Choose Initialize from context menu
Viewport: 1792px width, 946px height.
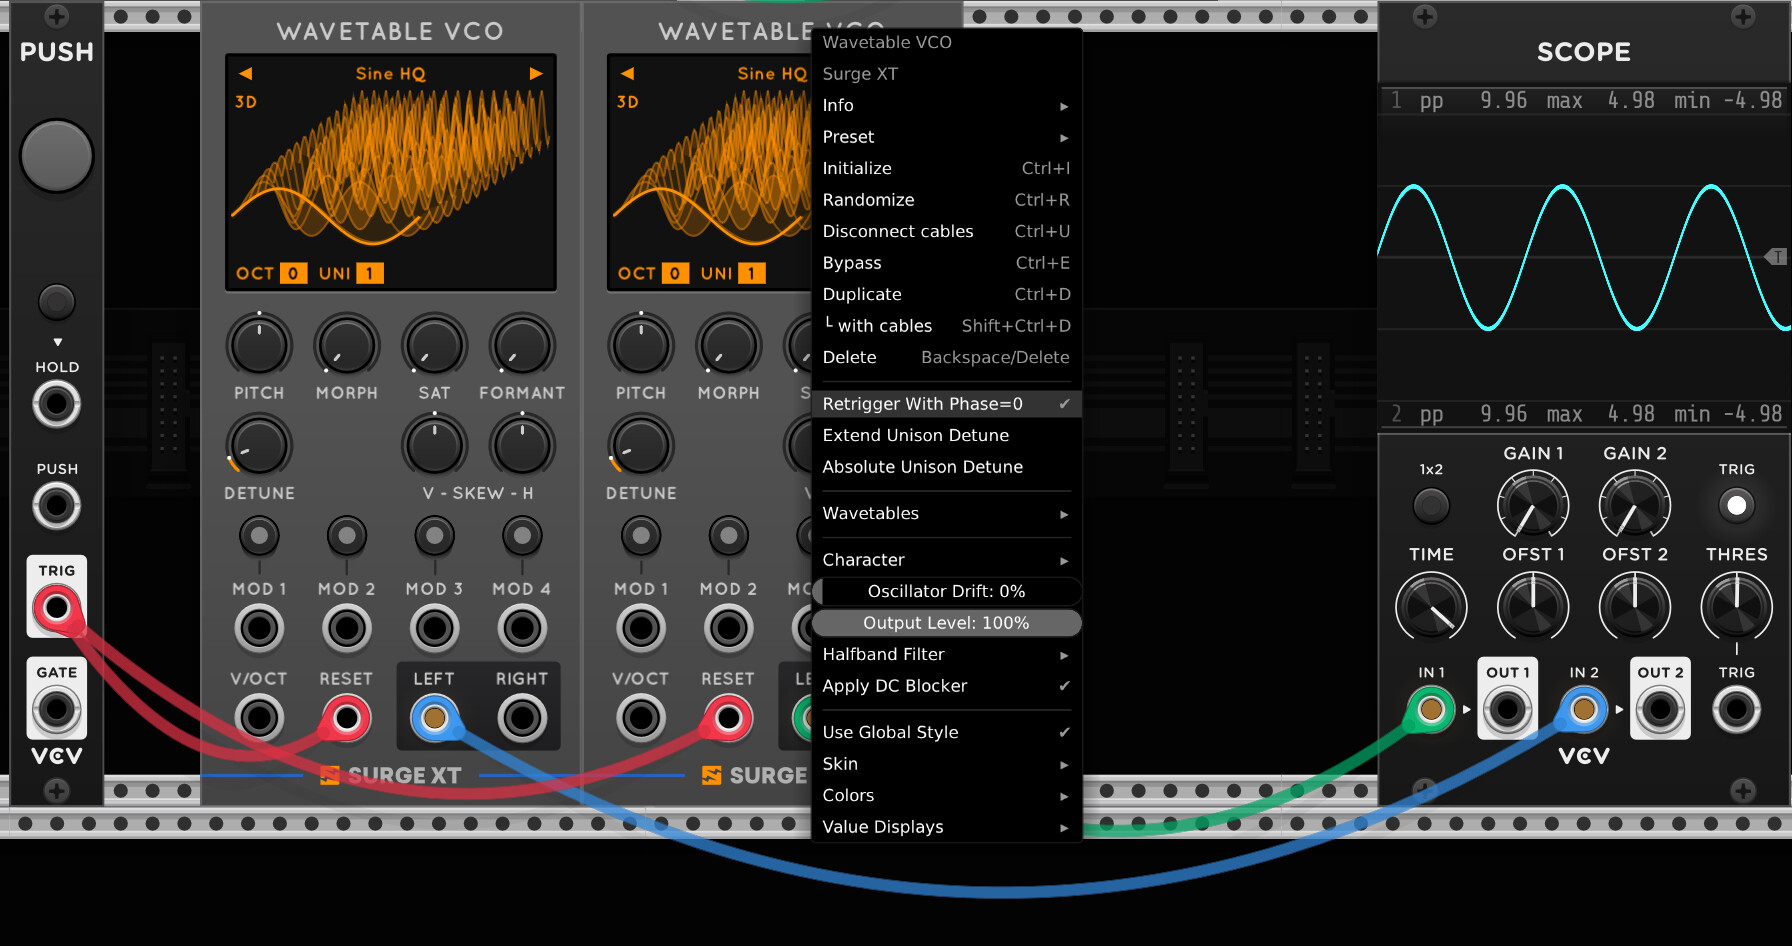click(946, 168)
